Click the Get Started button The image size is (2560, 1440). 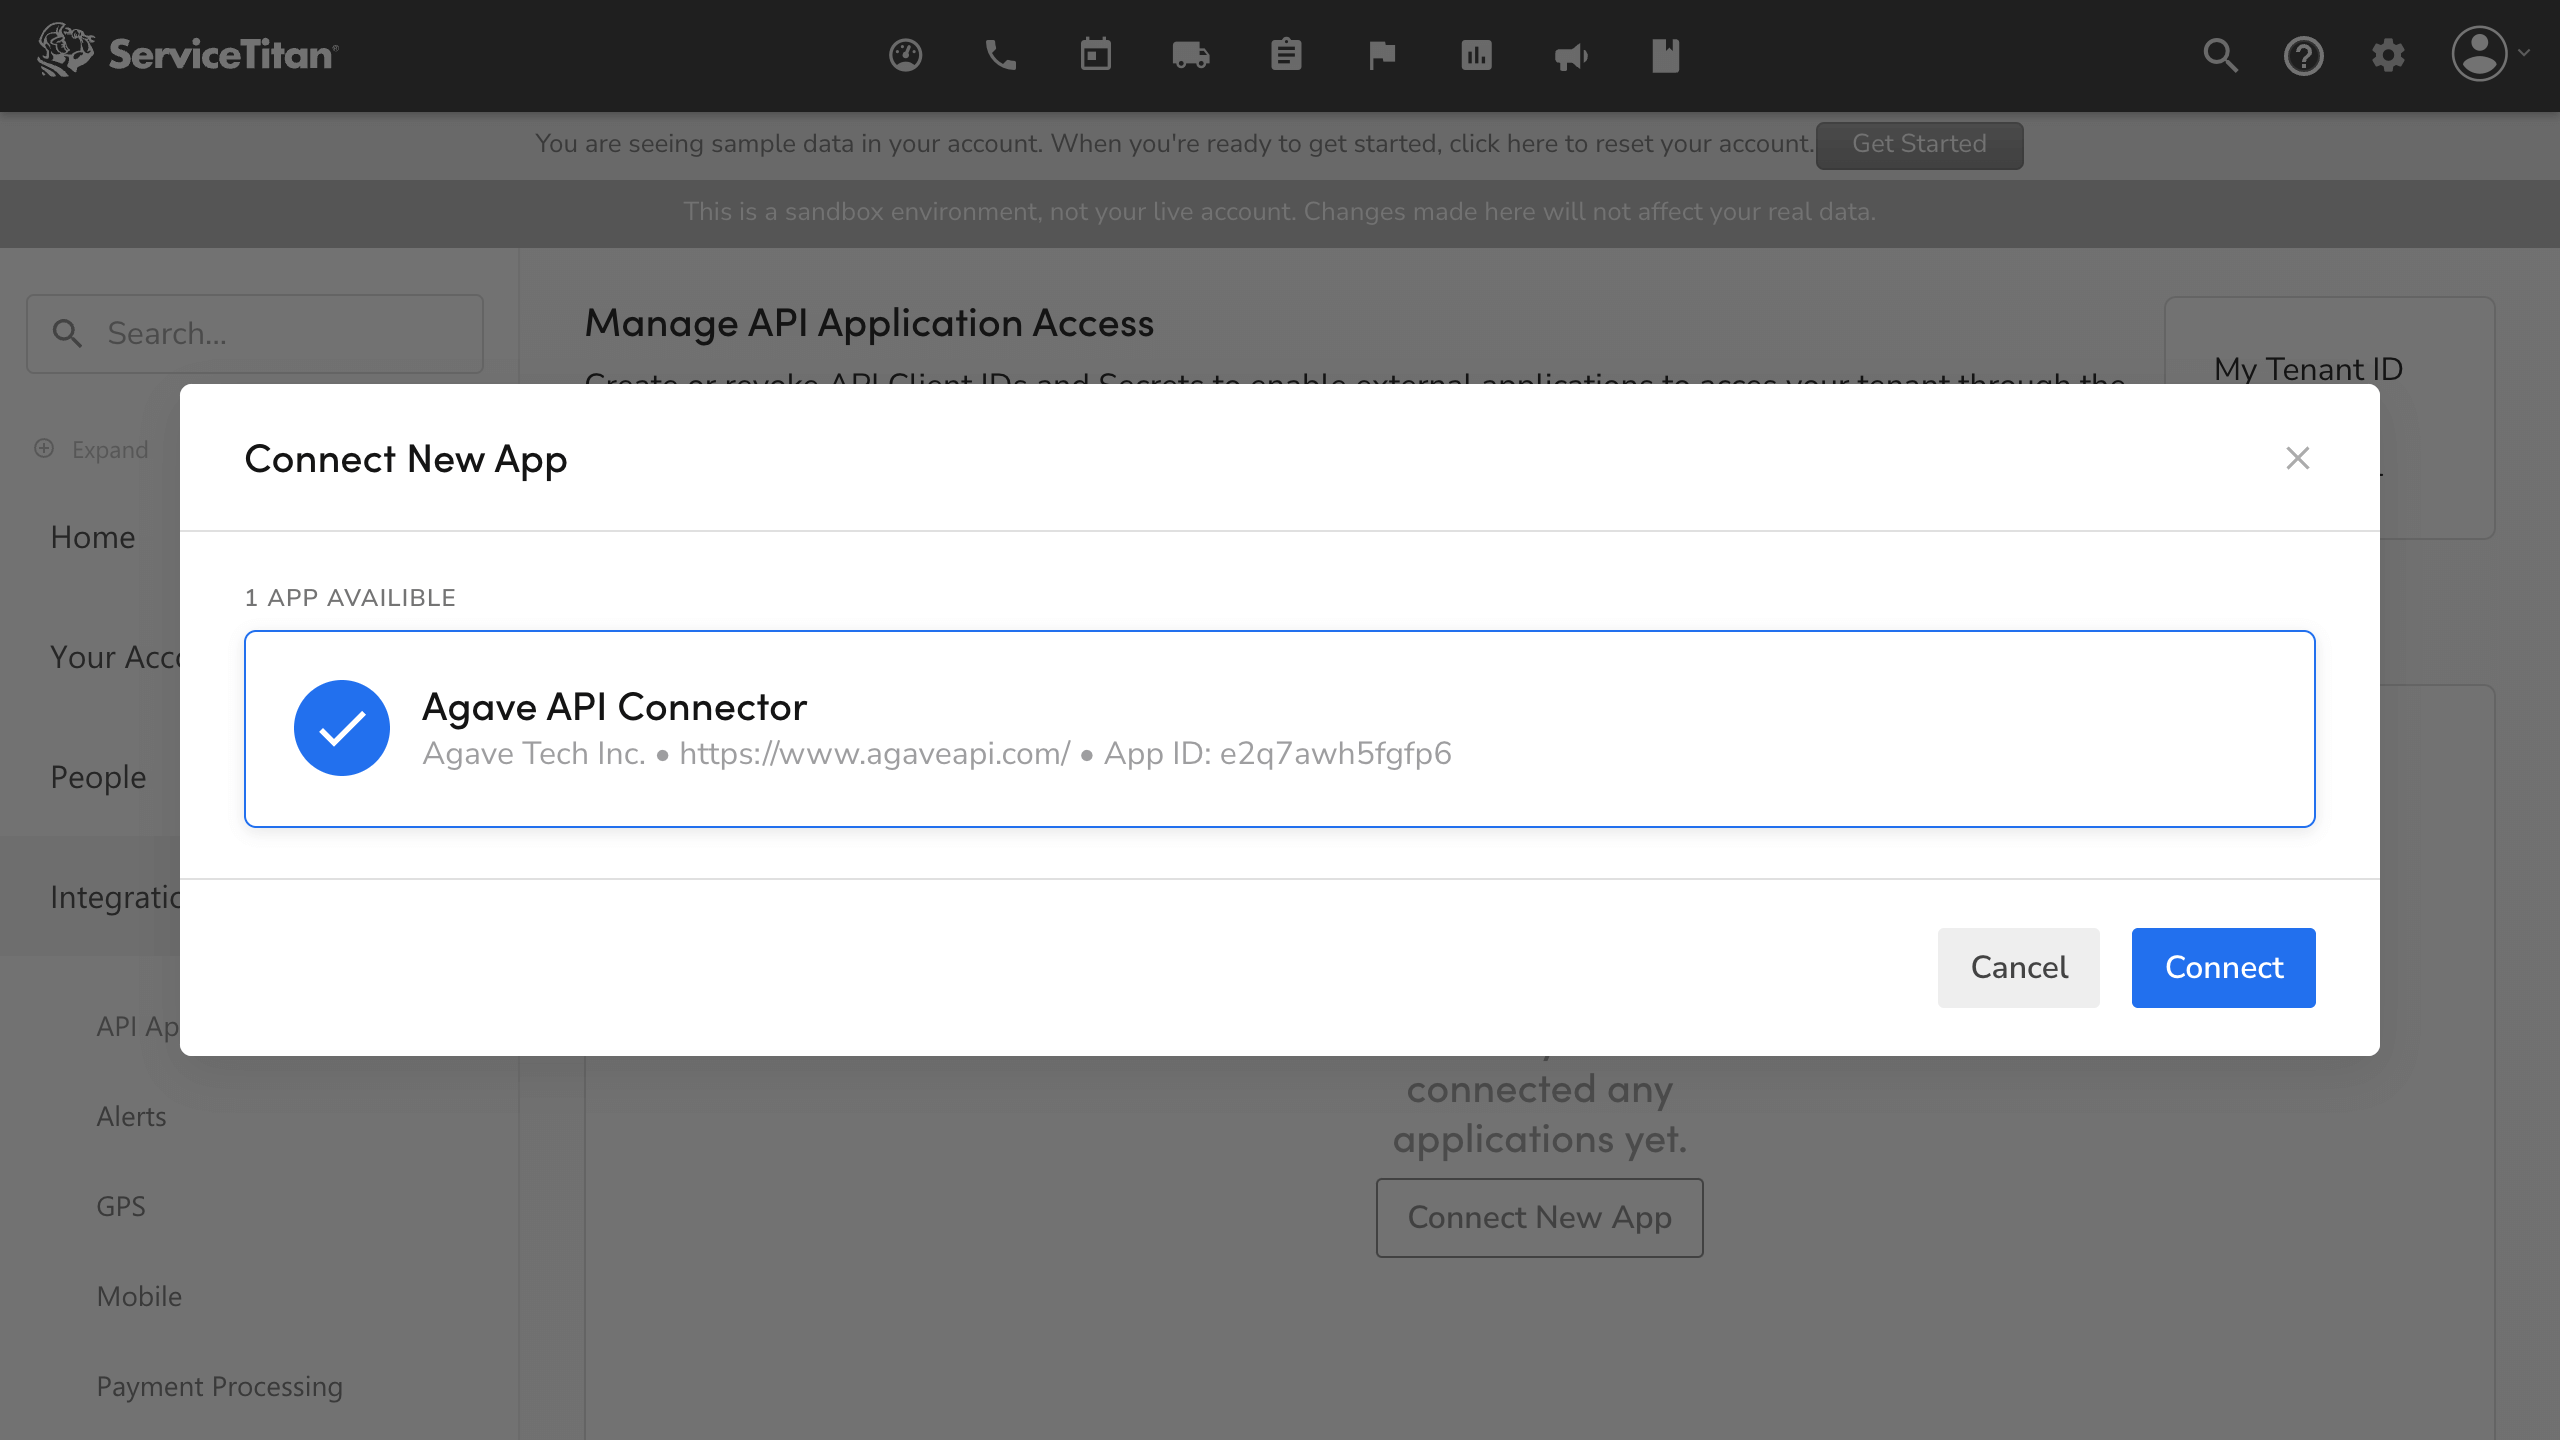pos(1920,145)
